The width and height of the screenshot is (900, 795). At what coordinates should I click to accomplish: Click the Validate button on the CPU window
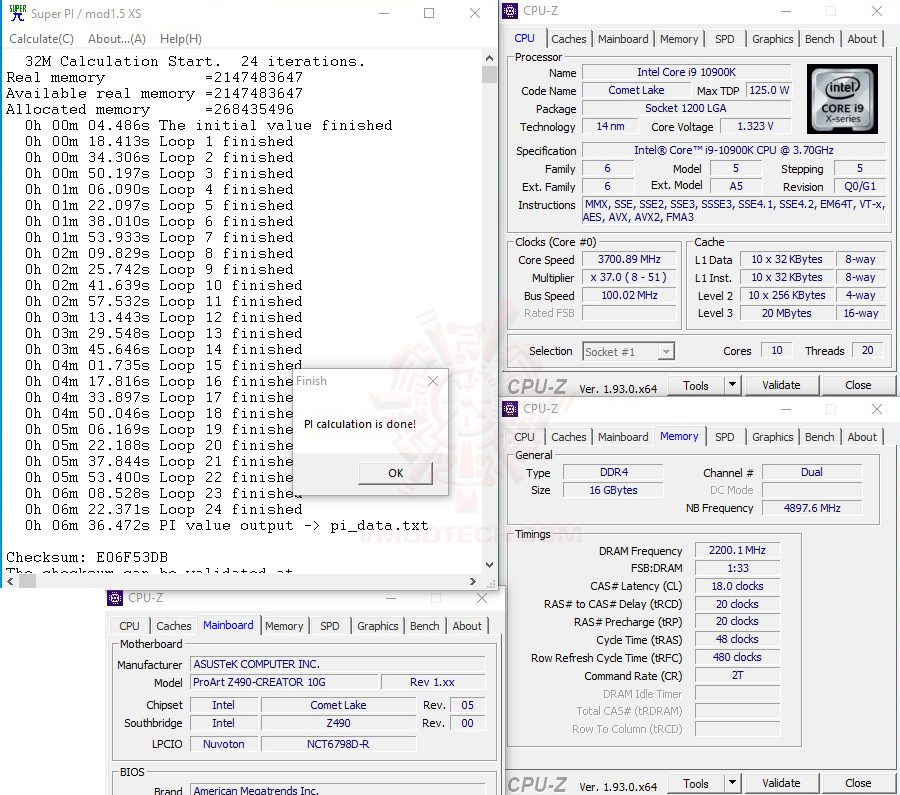coord(781,384)
